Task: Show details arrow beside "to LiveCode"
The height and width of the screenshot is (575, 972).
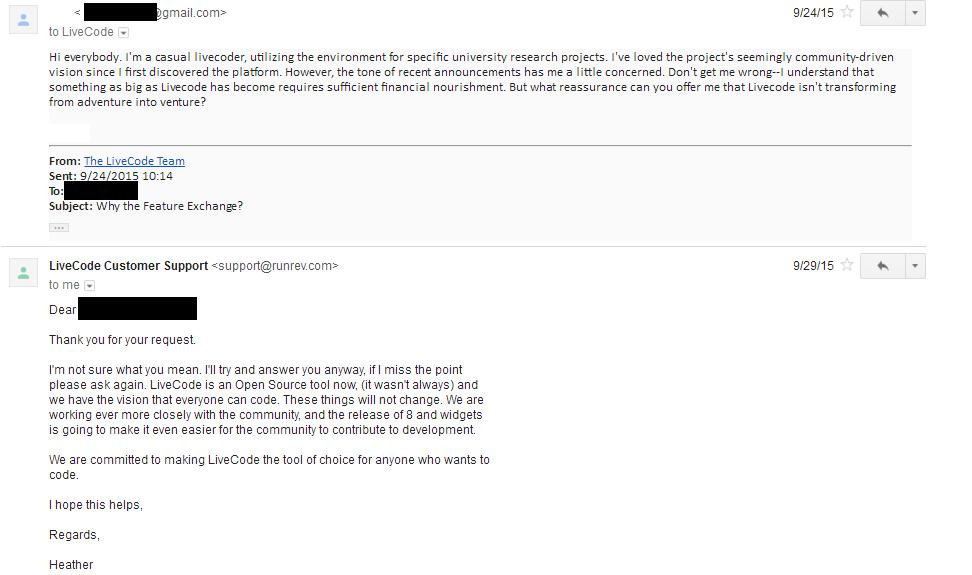Action: pos(124,33)
